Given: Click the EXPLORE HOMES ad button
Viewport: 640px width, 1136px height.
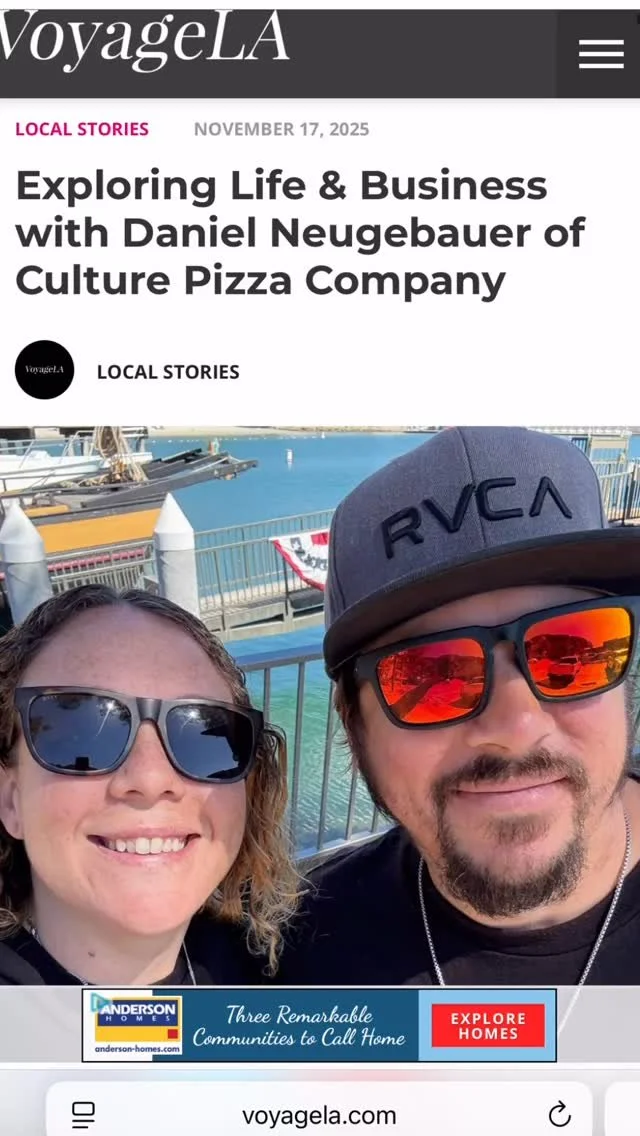Looking at the screenshot, I should click(488, 1025).
